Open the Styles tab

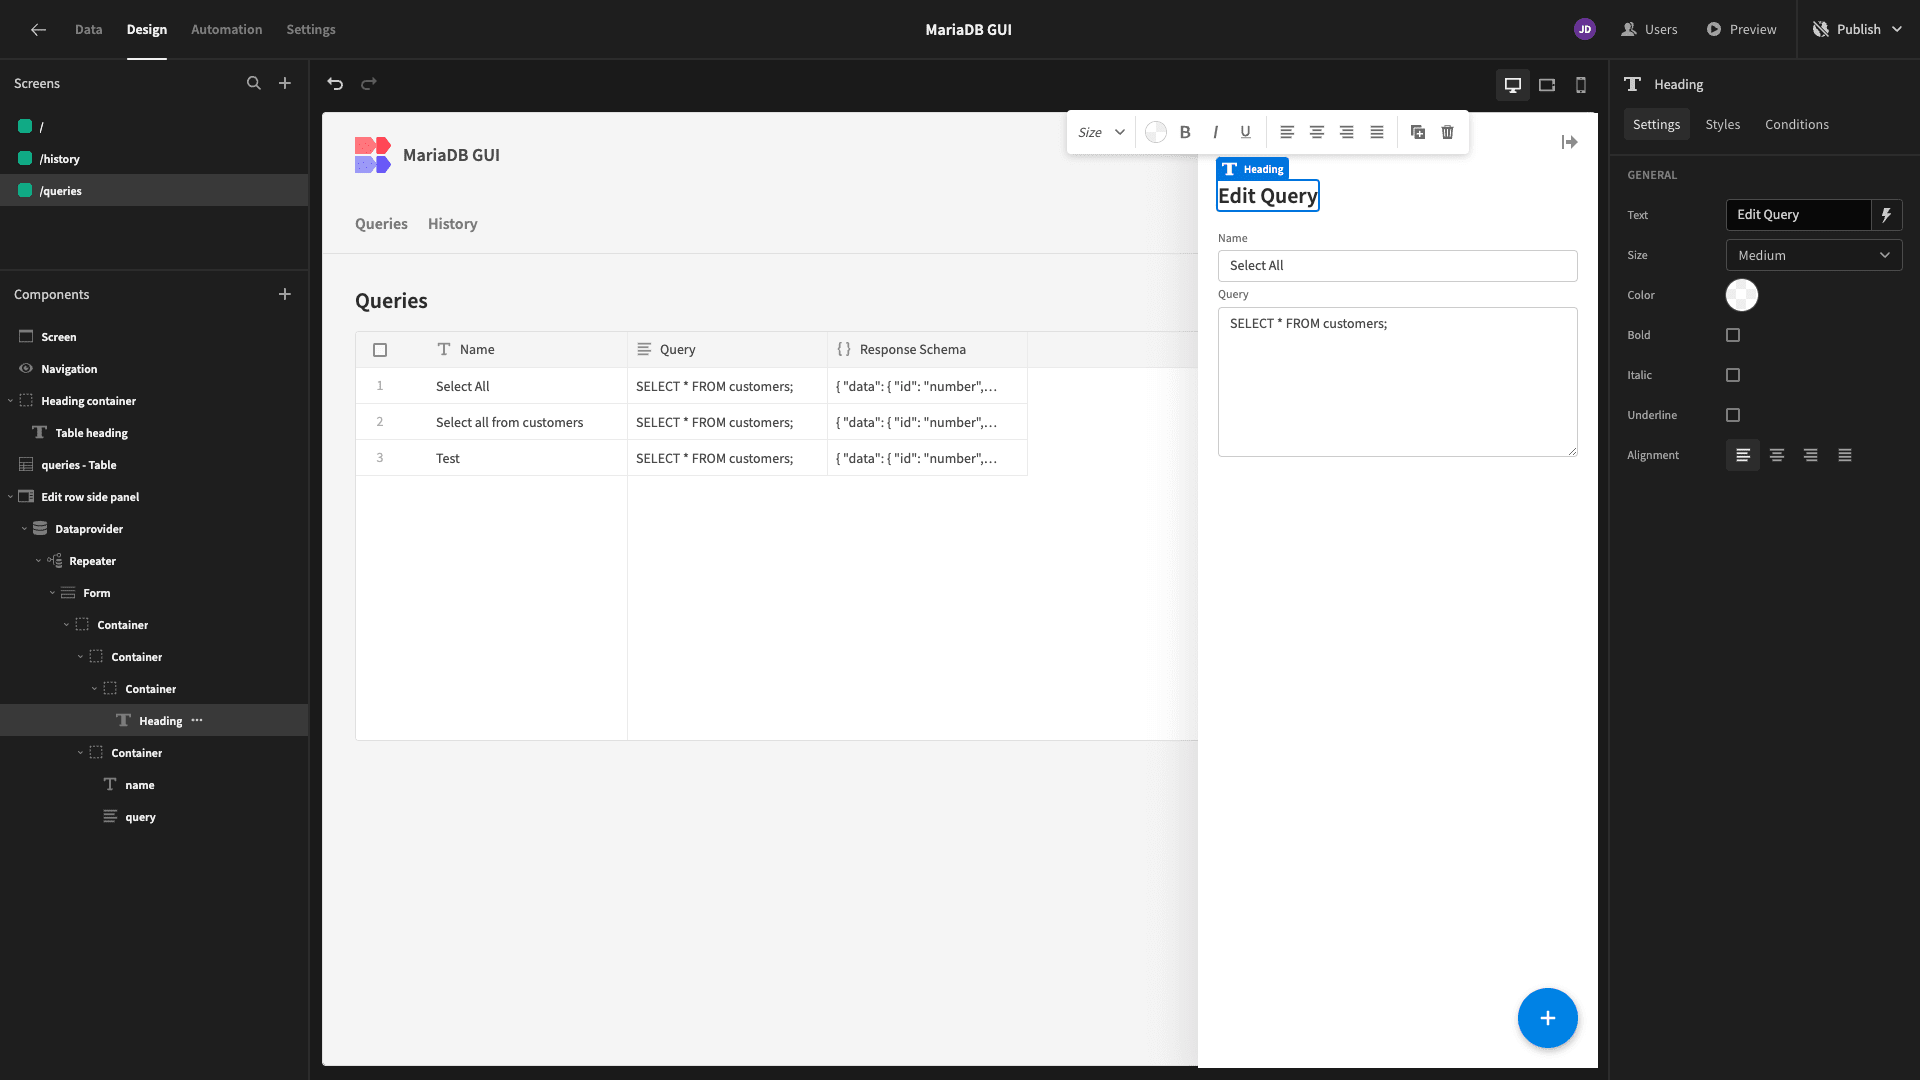(x=1722, y=125)
